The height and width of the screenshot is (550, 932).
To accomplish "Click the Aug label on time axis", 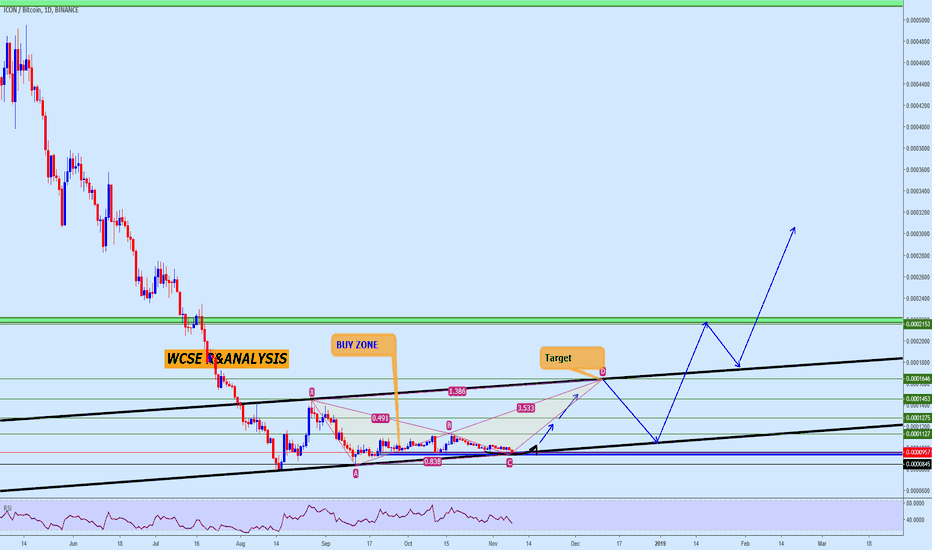I will tap(240, 543).
